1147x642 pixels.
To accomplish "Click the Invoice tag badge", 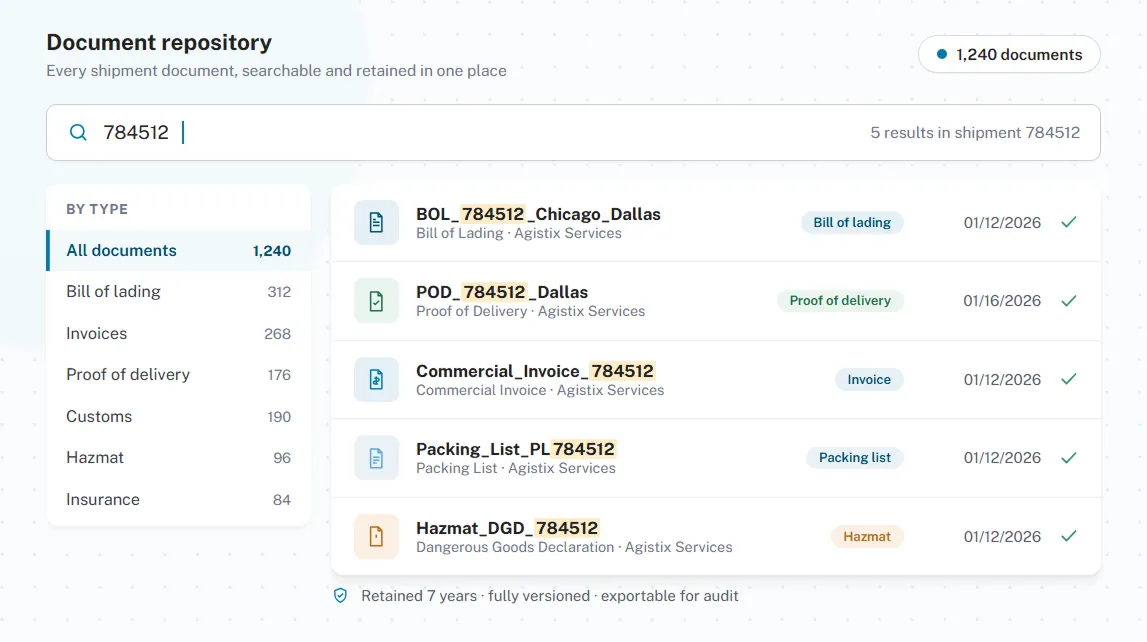I will click(x=869, y=379).
